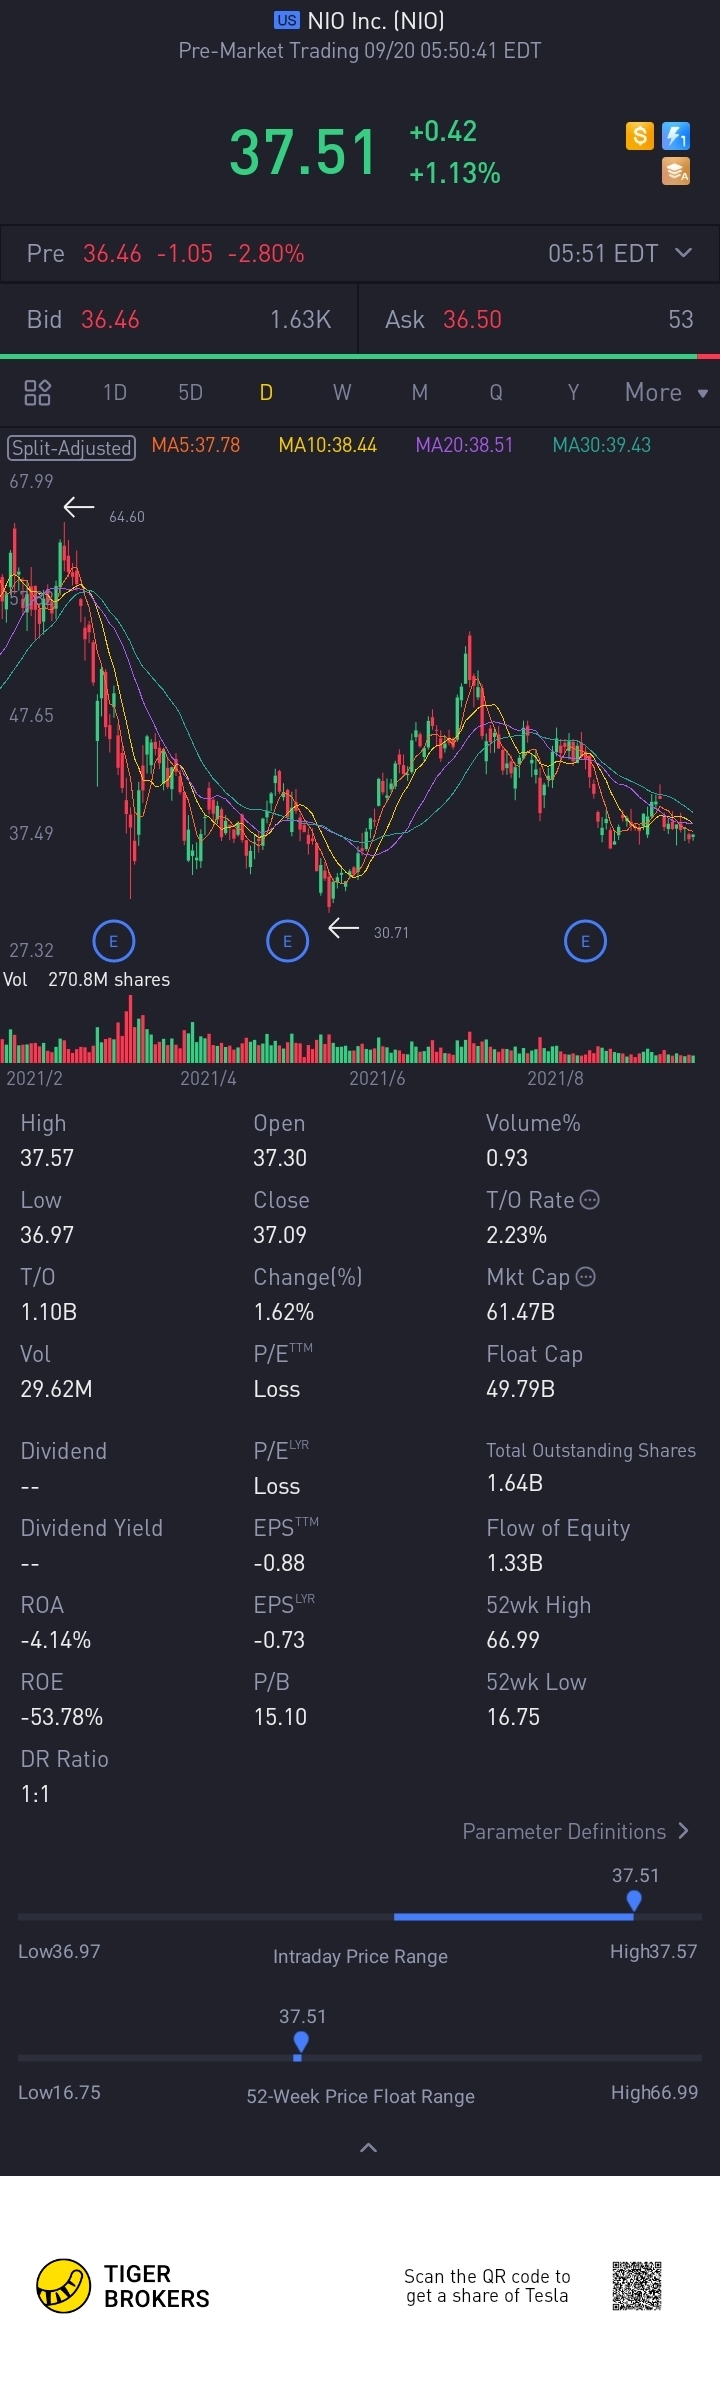Tap the earnings E marker beside 30.71 low
720x2397 pixels.
coord(288,941)
